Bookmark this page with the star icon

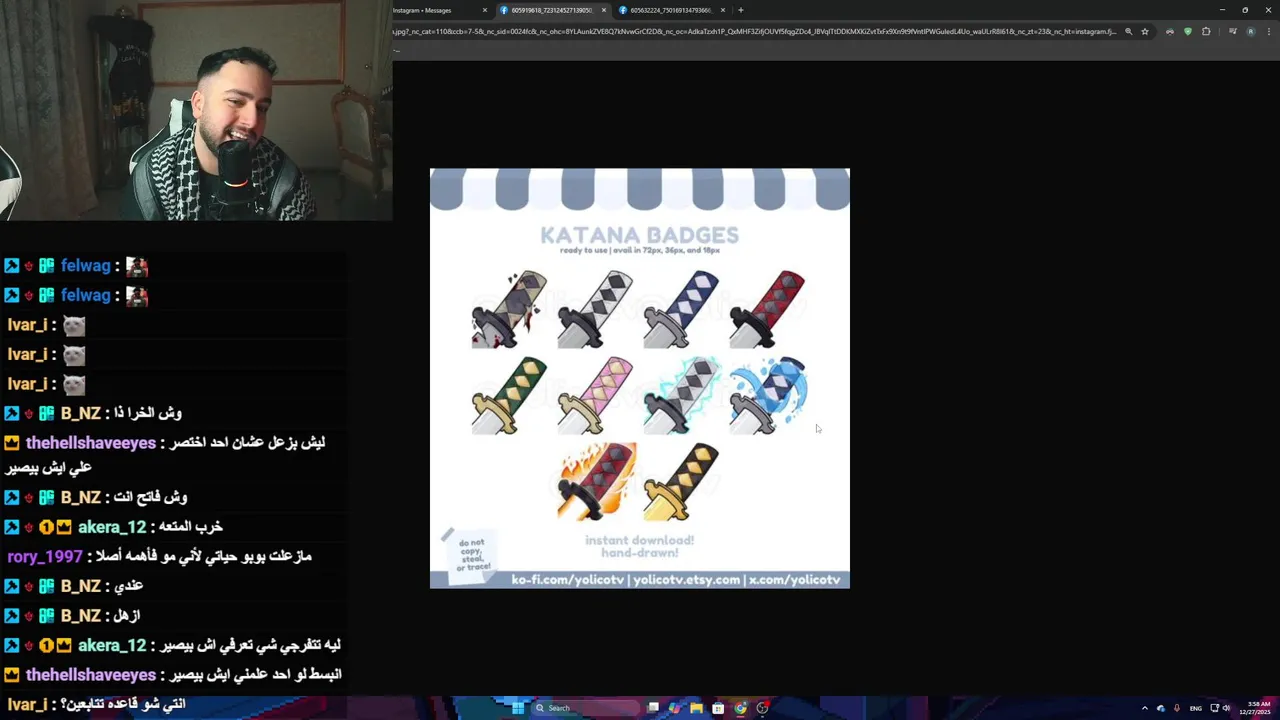tap(1145, 31)
